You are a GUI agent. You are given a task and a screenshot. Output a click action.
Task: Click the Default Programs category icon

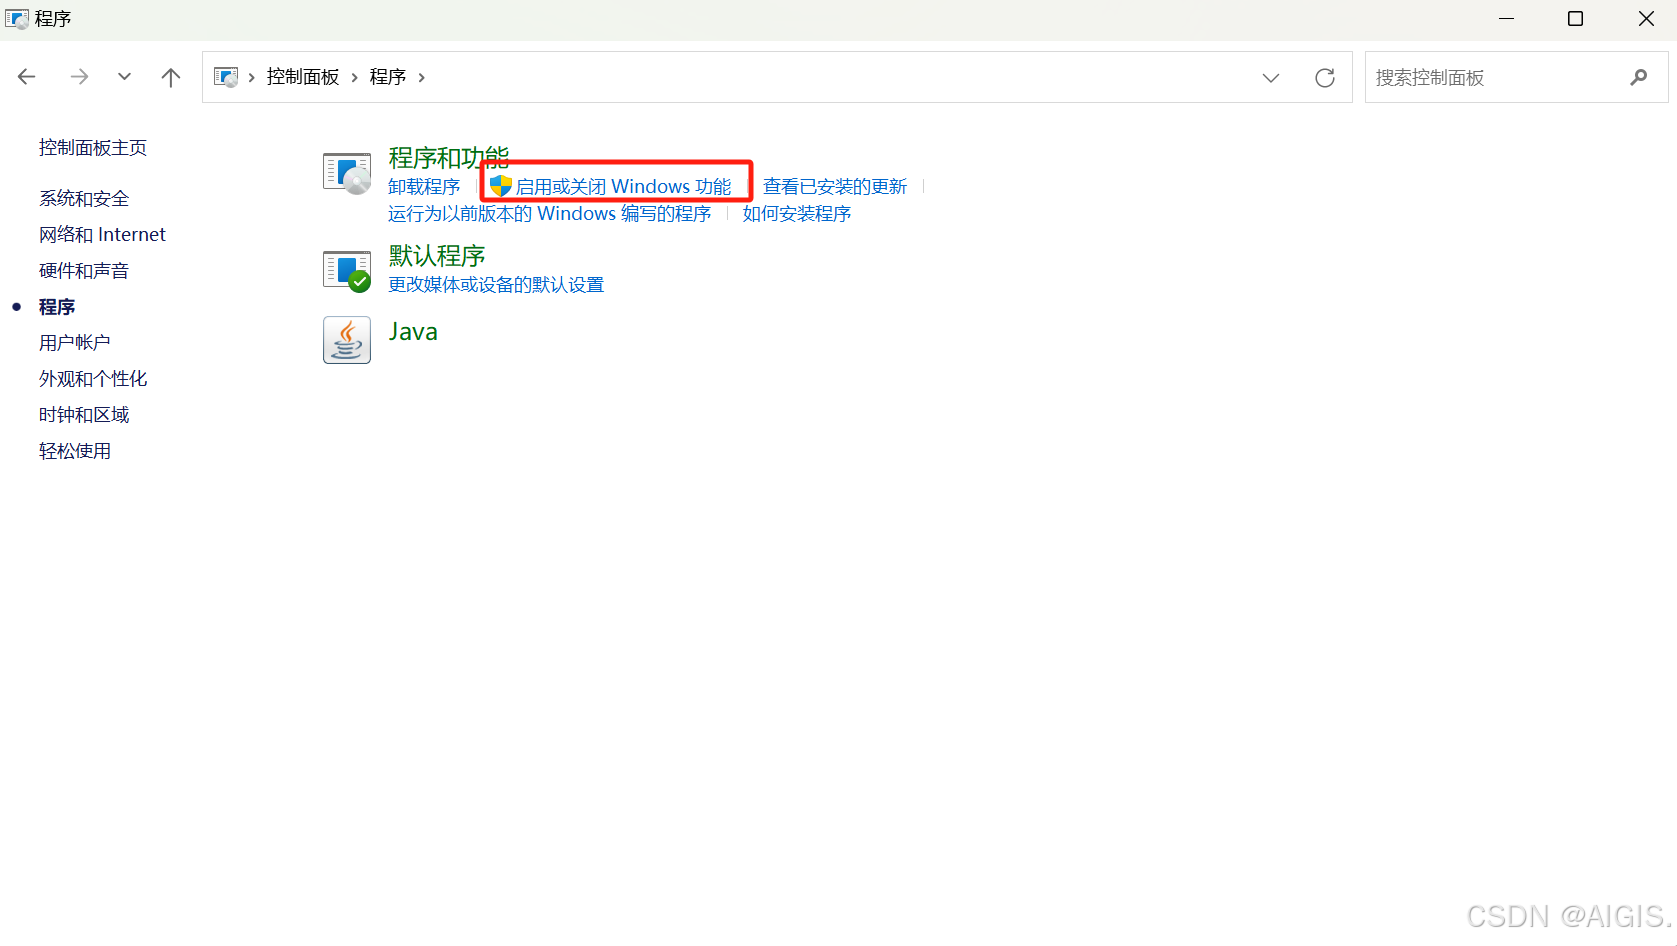pyautogui.click(x=347, y=270)
